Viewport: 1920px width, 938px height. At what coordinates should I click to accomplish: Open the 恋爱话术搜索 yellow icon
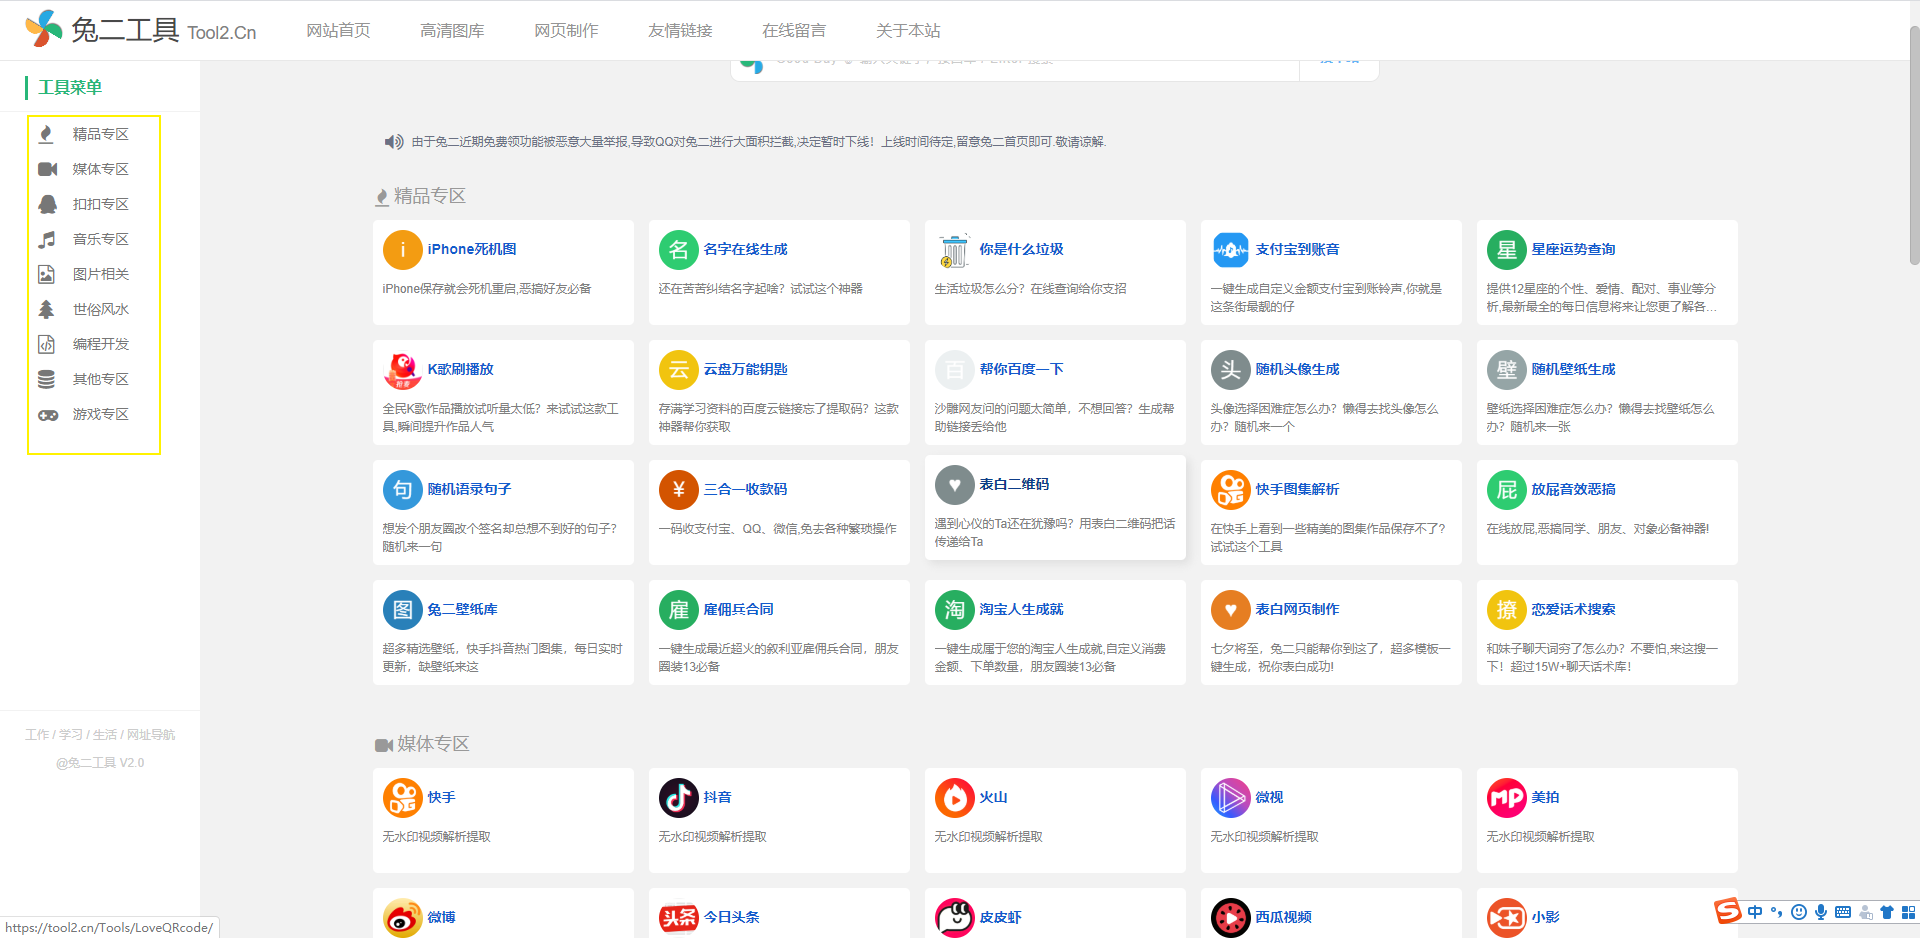pyautogui.click(x=1506, y=610)
